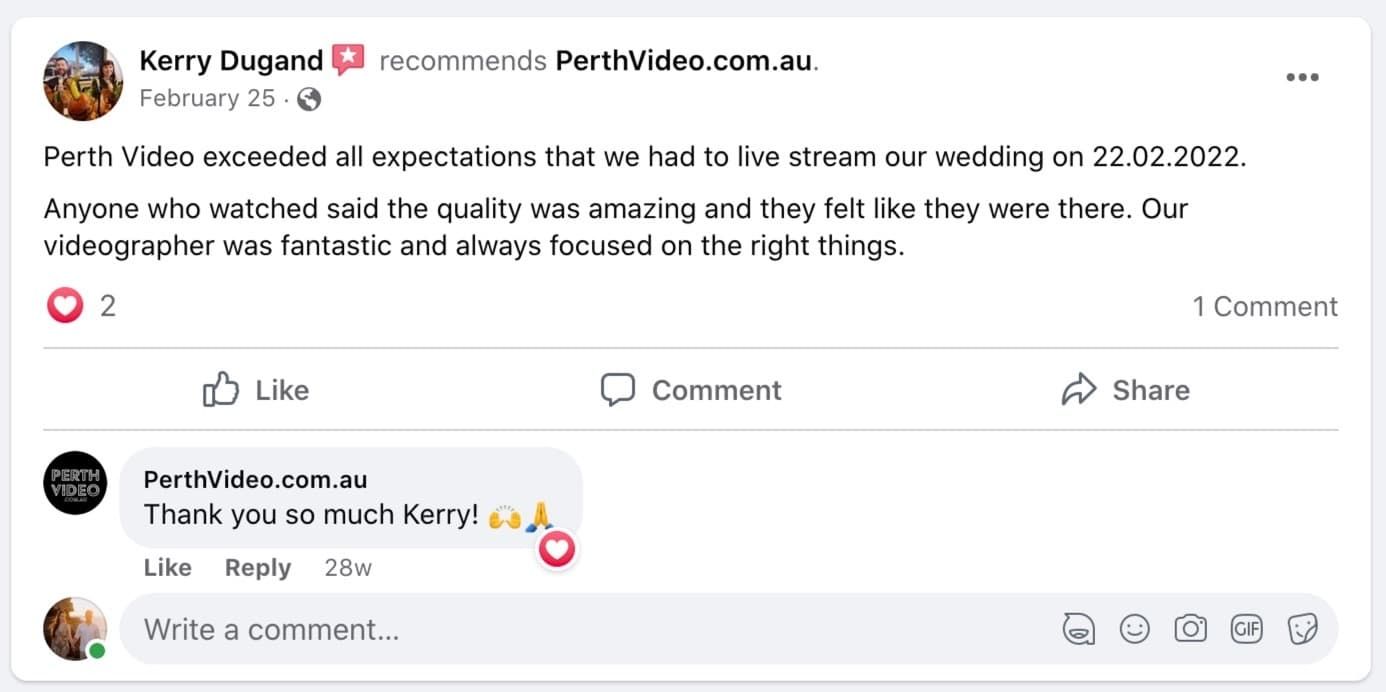Click the Comment button under the post
This screenshot has height=692, width=1386.
[x=691, y=390]
